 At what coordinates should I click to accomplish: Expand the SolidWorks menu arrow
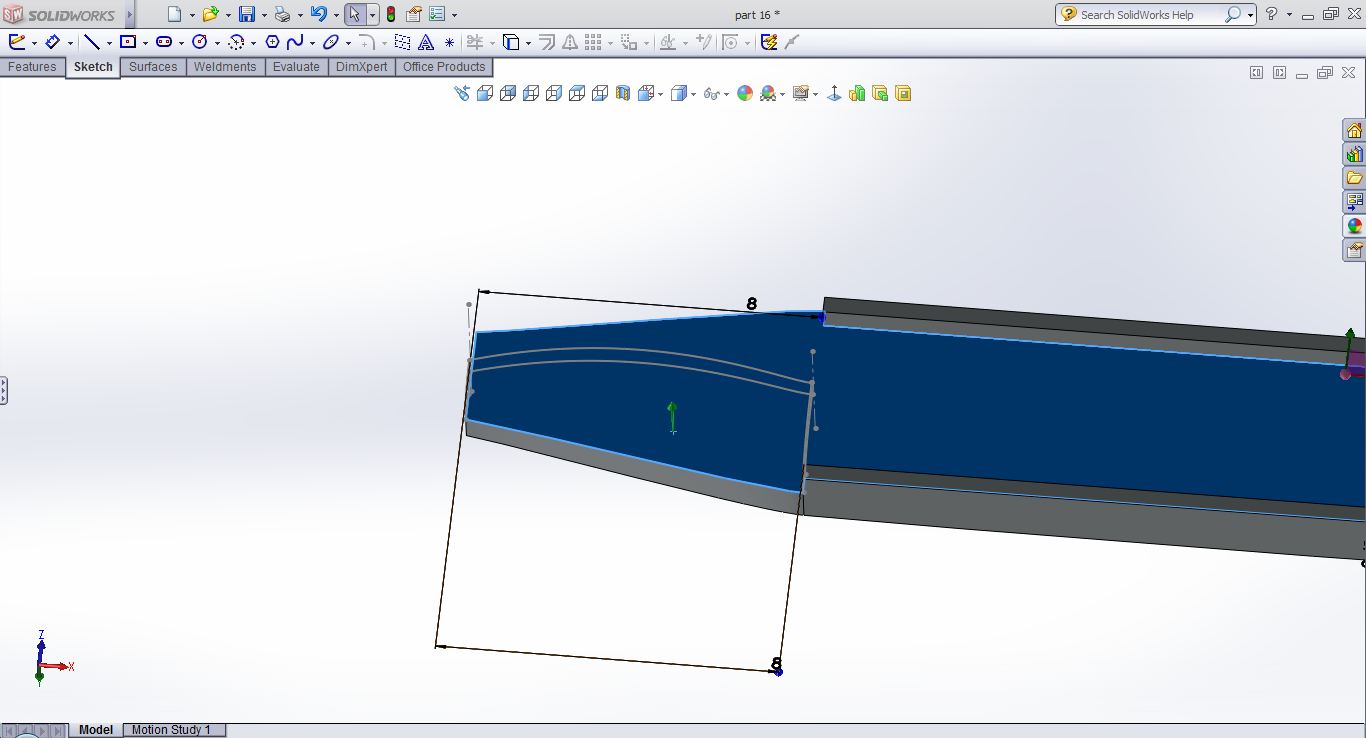(x=129, y=15)
